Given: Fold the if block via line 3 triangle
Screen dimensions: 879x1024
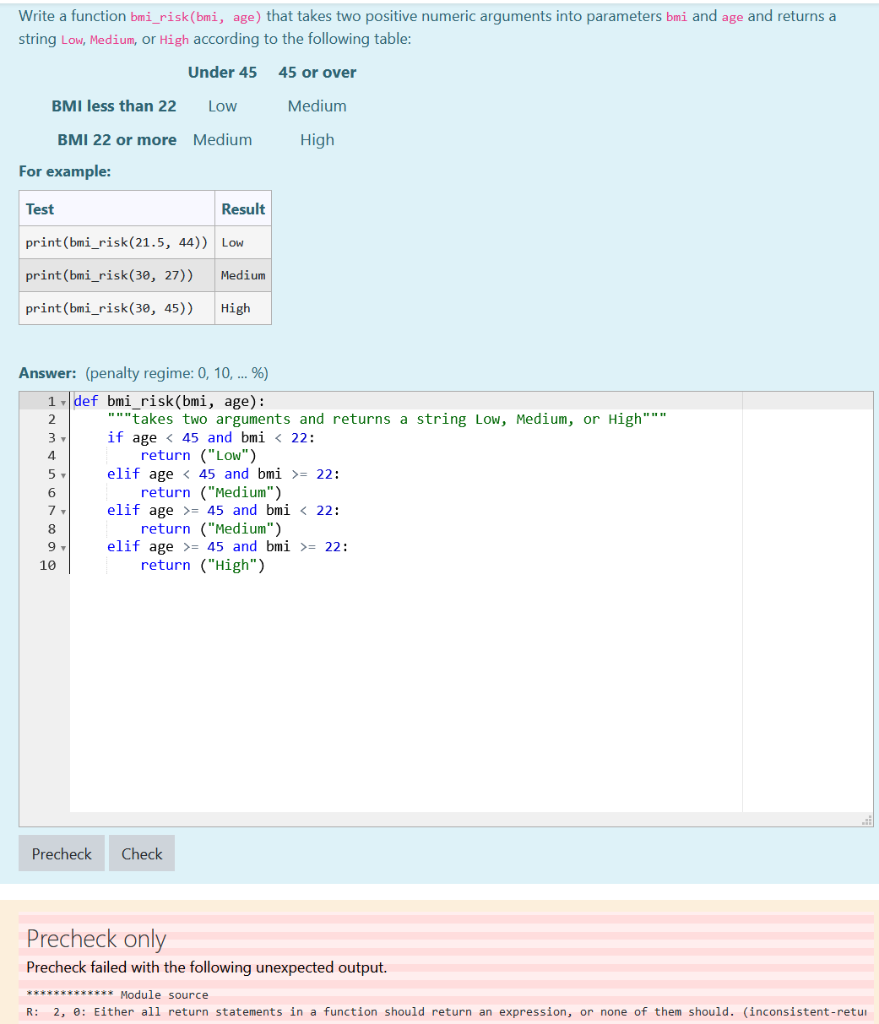Looking at the screenshot, I should 62,437.
